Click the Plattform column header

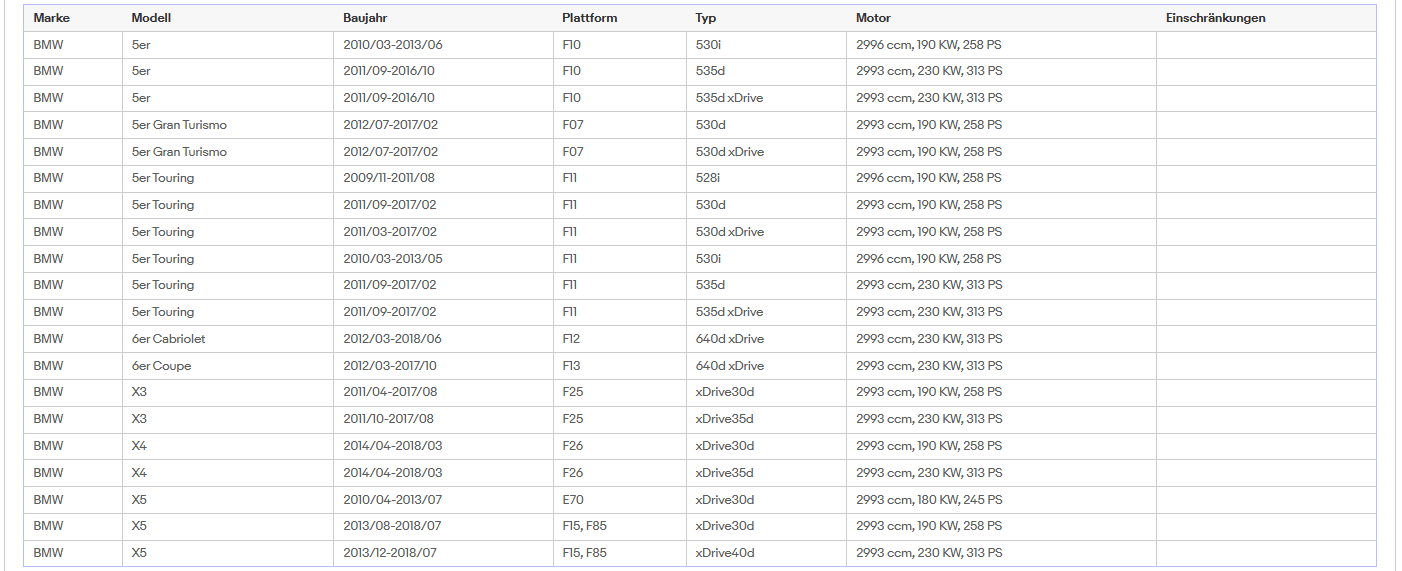point(620,18)
